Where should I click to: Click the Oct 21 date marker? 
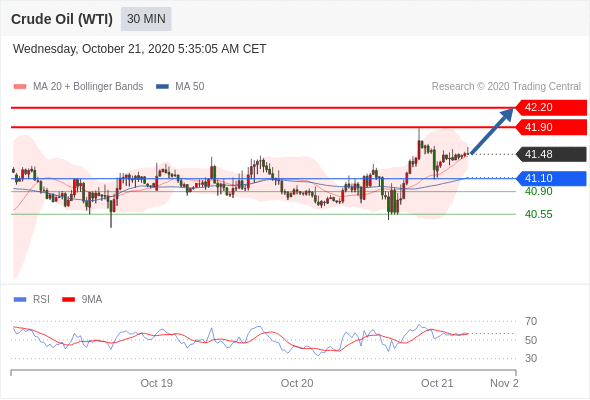[437, 383]
